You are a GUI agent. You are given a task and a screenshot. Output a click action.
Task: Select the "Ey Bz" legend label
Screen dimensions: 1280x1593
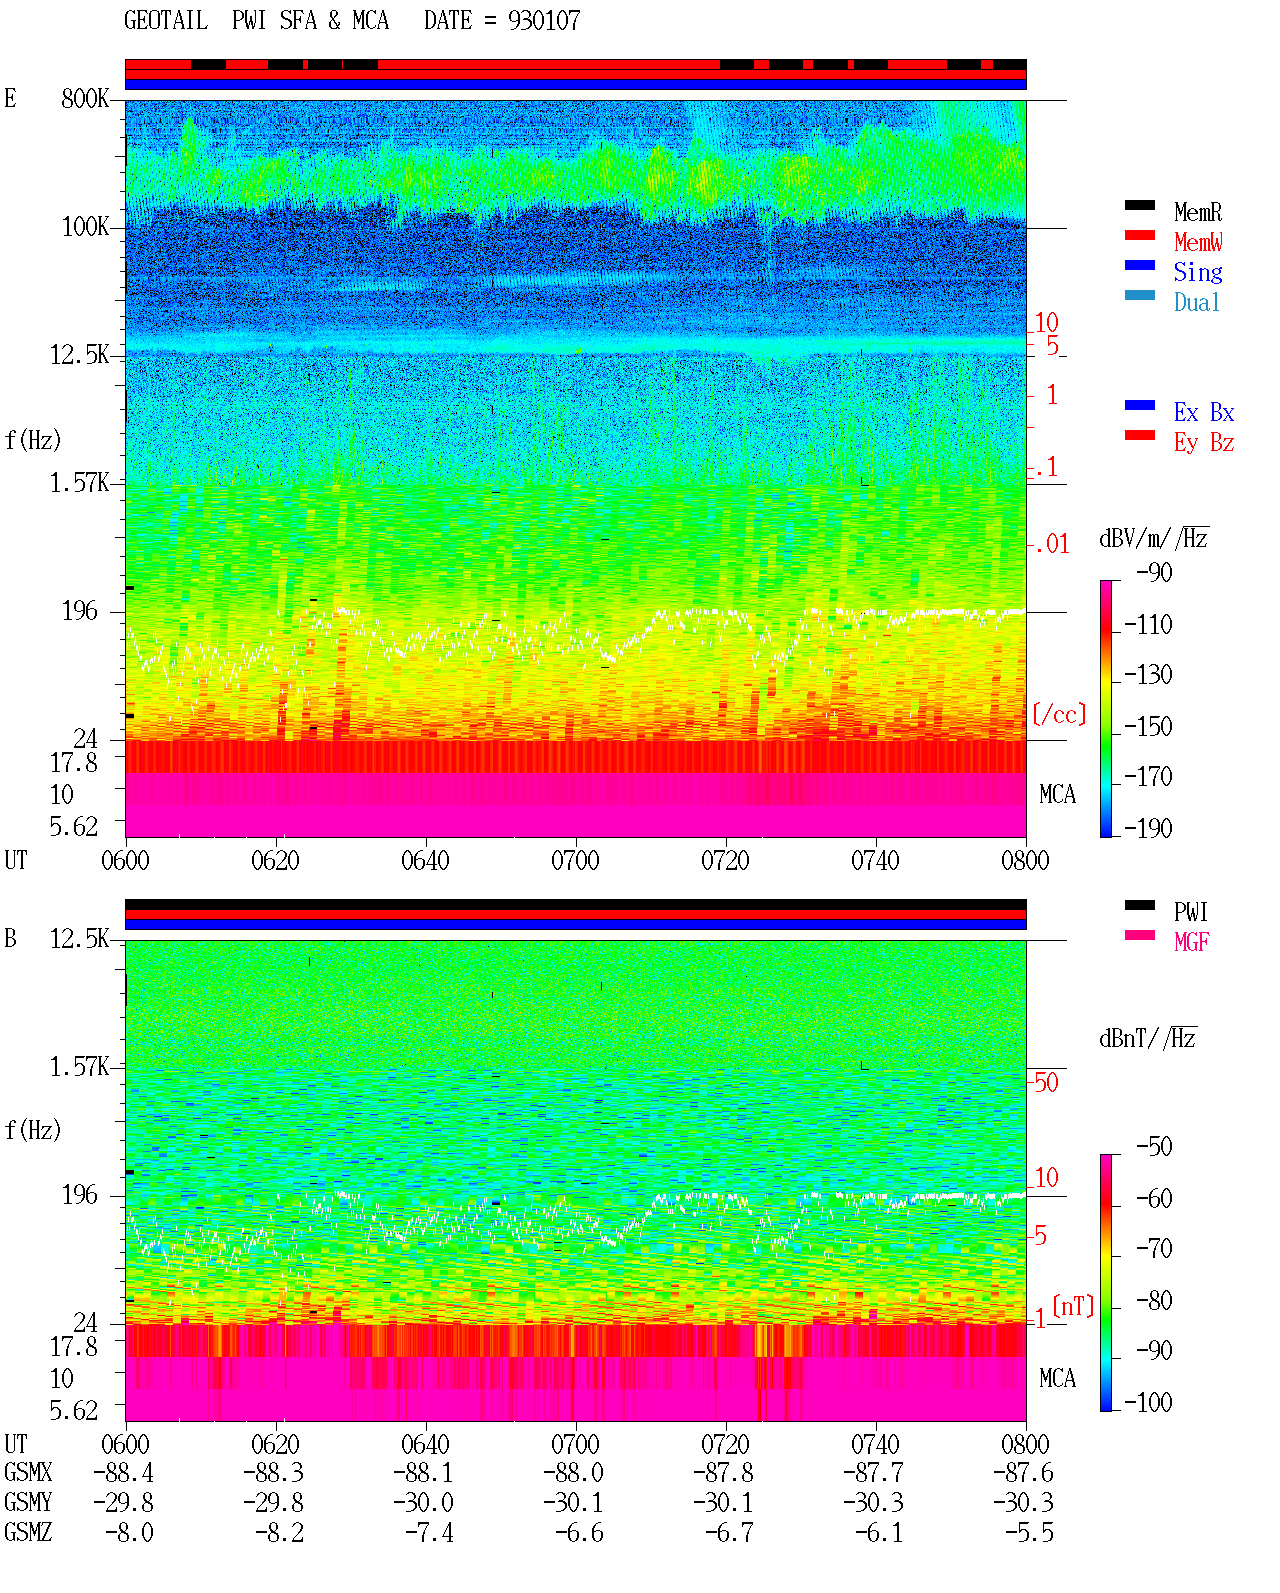(x=1204, y=443)
